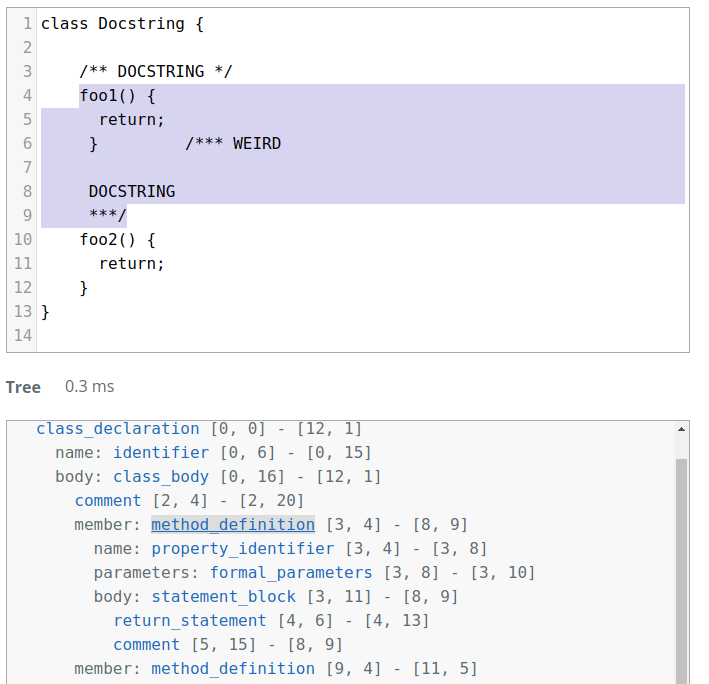
Task: Click line number 14 in gutter
Action: (x=23, y=335)
